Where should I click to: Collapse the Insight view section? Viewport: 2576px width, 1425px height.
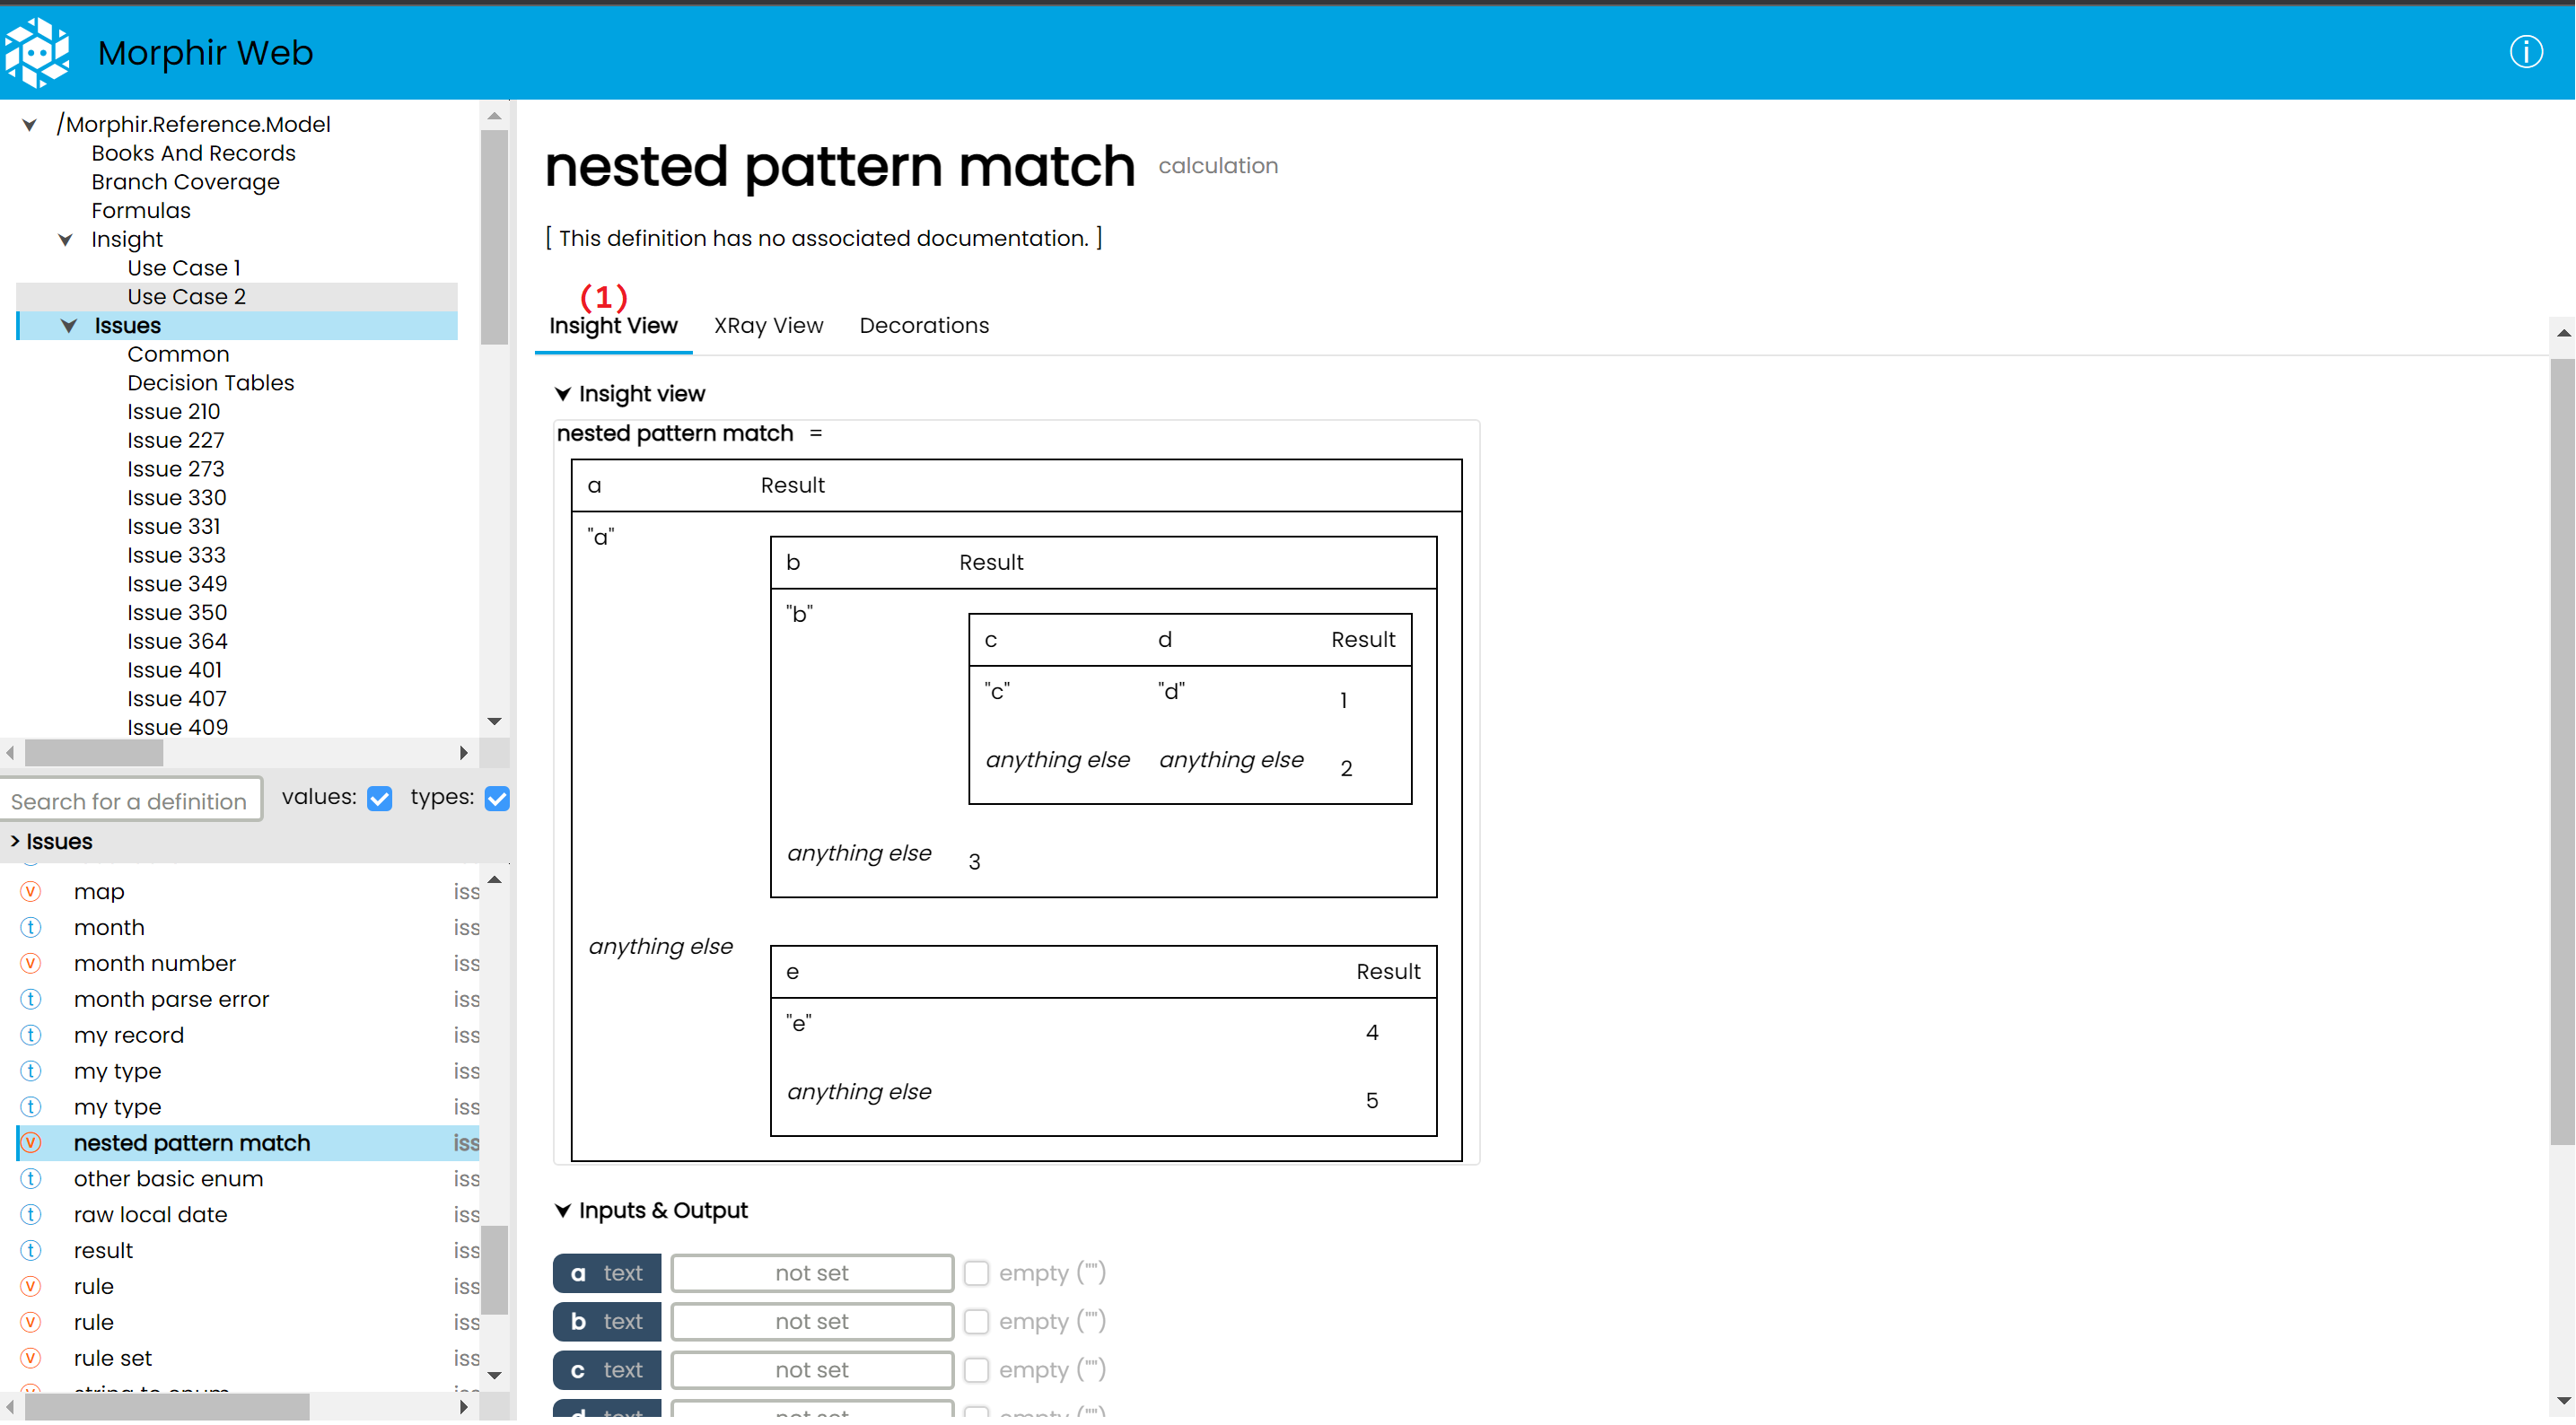point(563,394)
